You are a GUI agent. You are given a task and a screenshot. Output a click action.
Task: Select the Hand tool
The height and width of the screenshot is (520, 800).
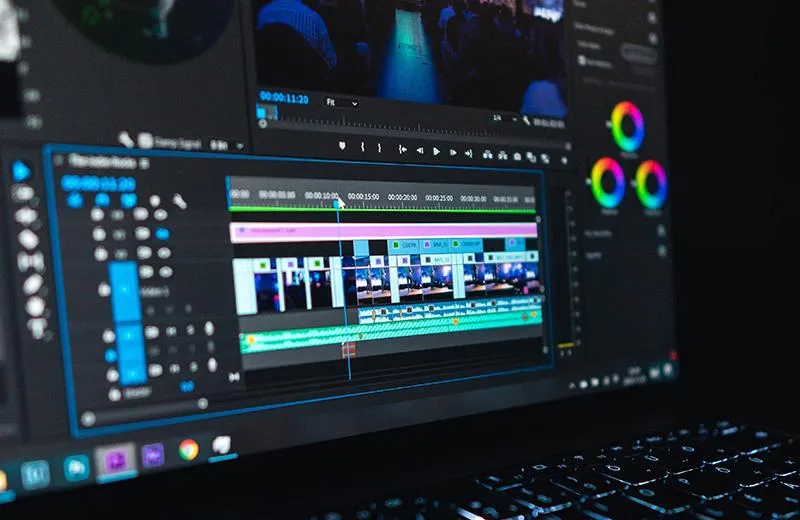click(35, 307)
